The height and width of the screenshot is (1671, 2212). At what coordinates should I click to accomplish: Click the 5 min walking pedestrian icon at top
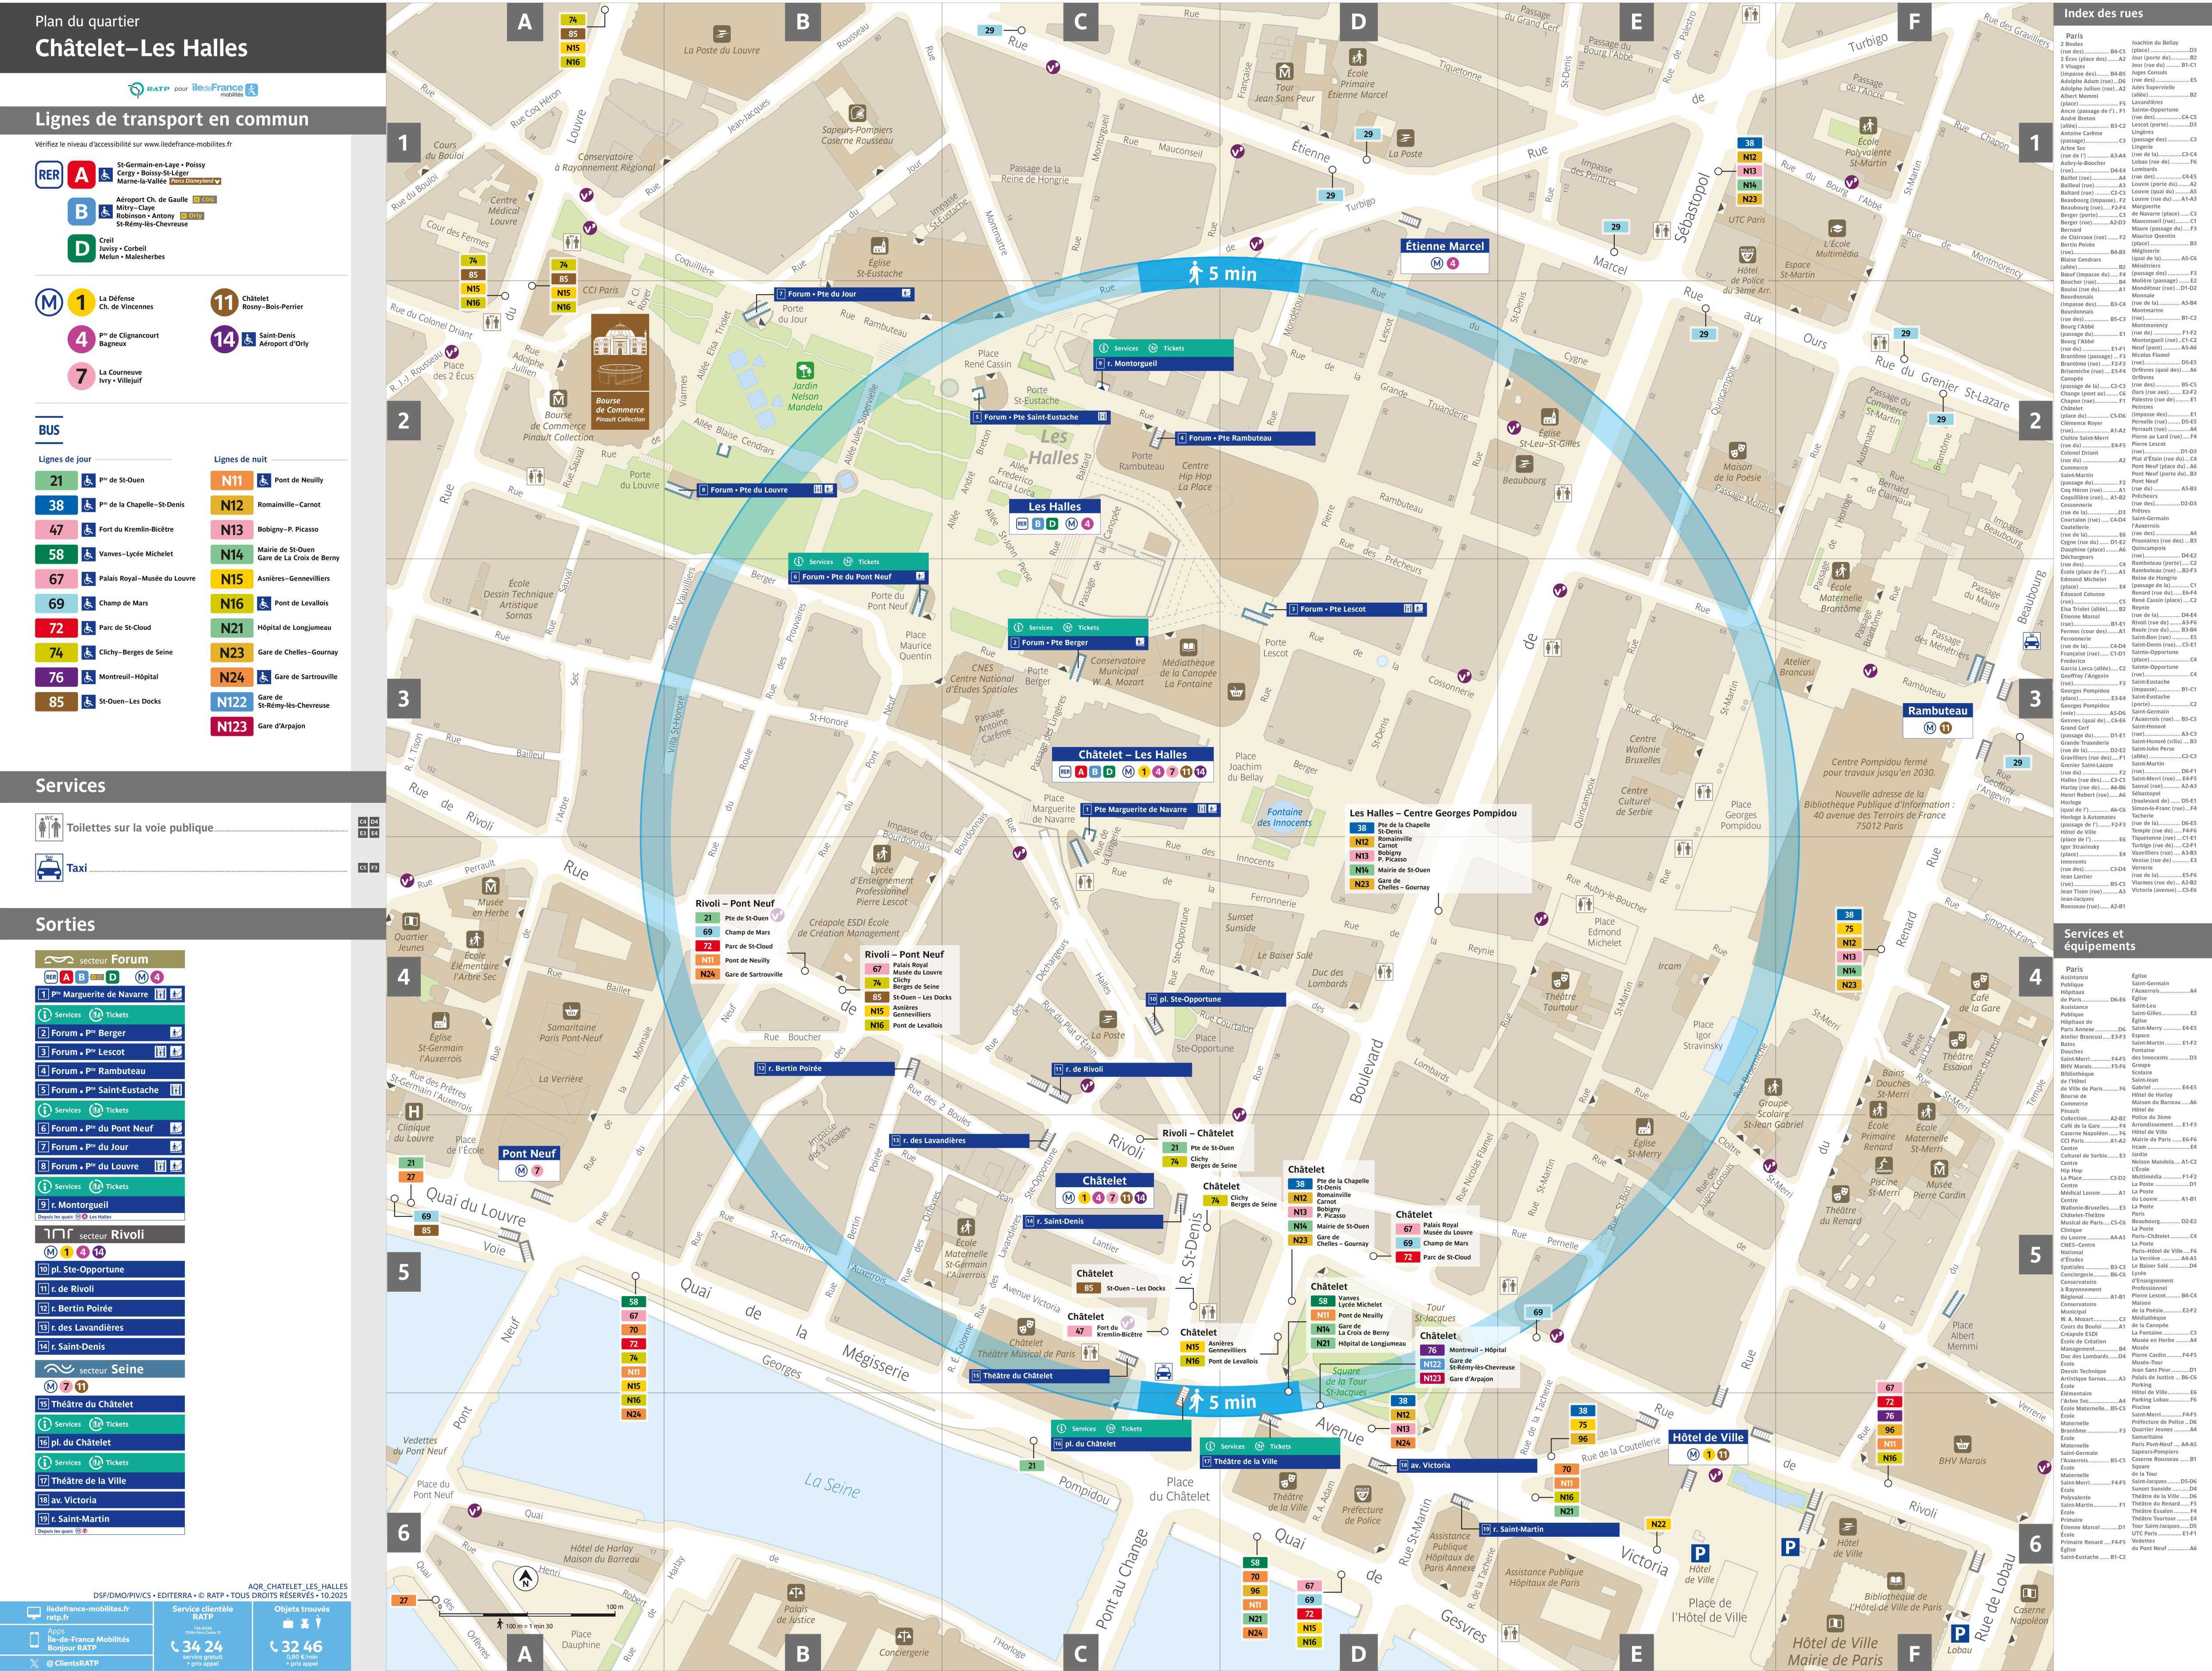click(1195, 273)
